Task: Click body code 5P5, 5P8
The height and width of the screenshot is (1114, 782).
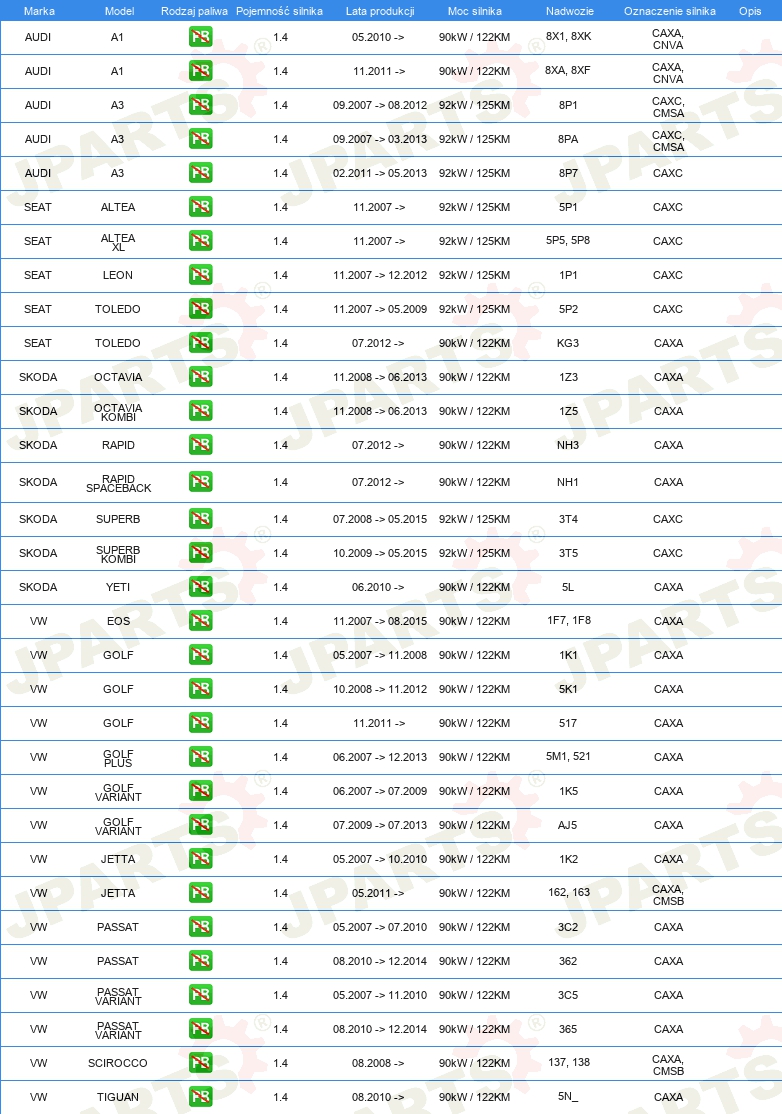Action: coord(568,240)
